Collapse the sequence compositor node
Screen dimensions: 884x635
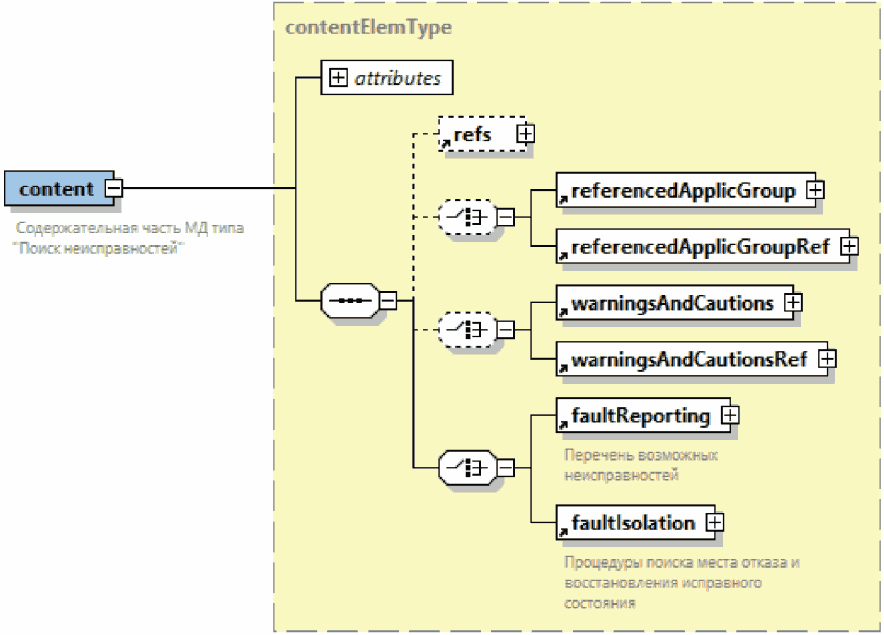pyautogui.click(x=387, y=299)
